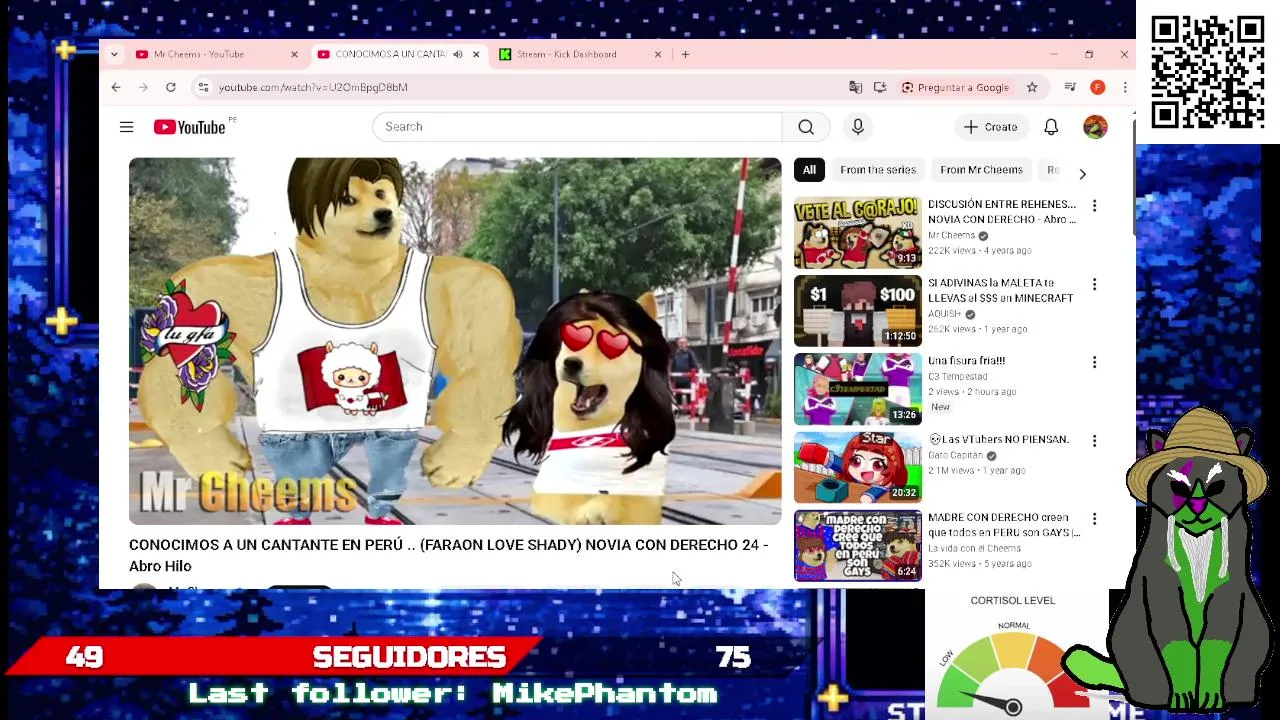Screen dimensions: 1280x720
Task: Open the C3 Tempestad channel link
Action: [x=958, y=377]
